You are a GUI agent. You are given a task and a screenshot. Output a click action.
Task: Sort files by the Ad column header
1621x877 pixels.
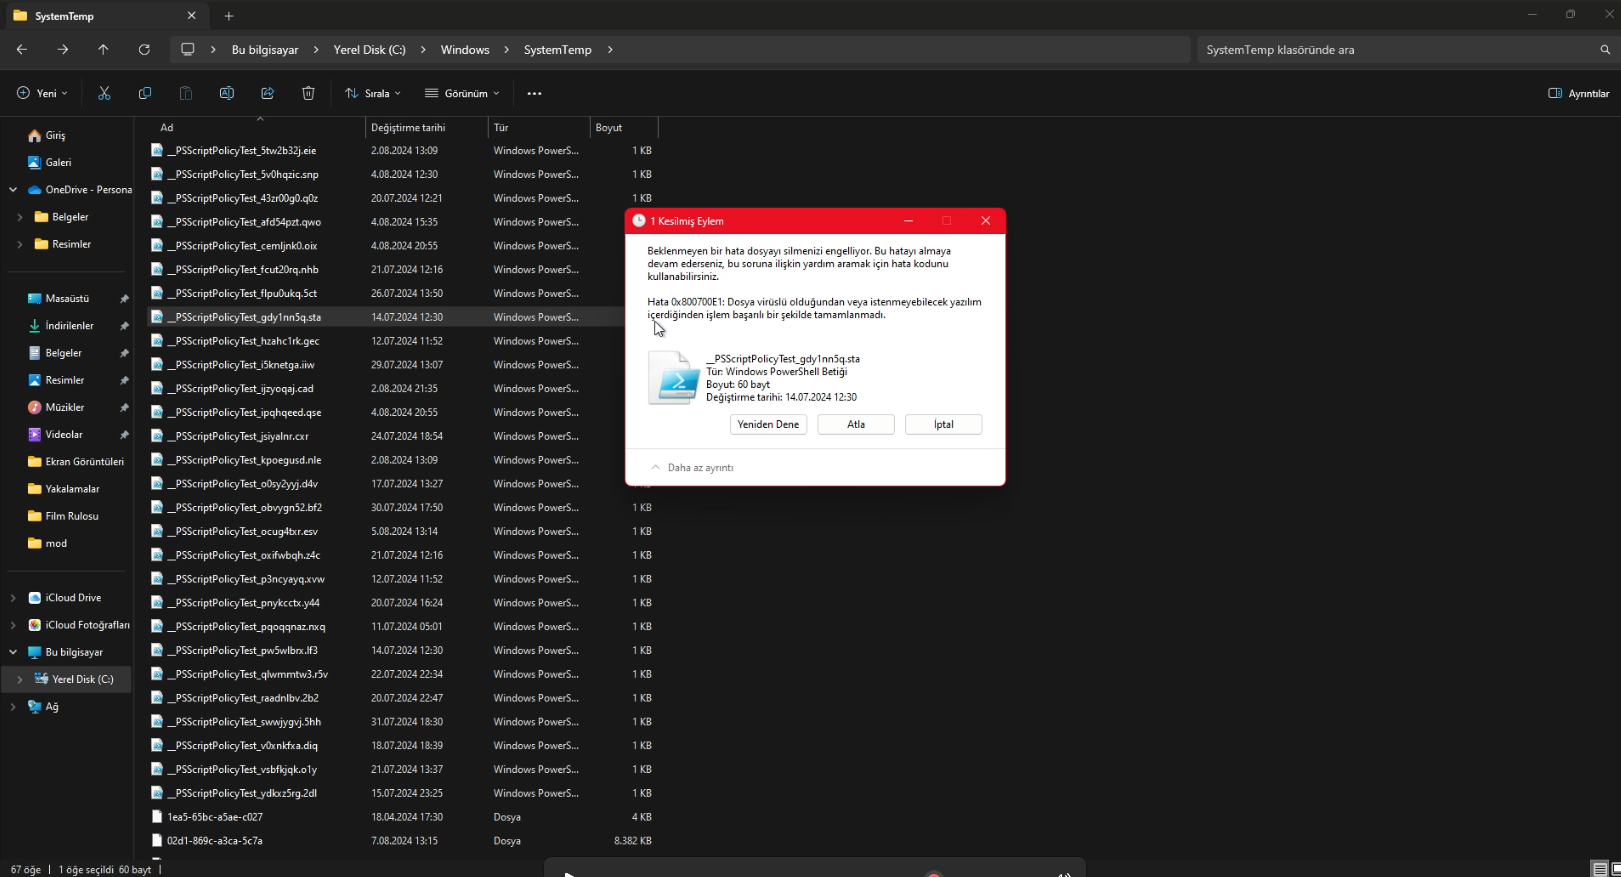[257, 128]
